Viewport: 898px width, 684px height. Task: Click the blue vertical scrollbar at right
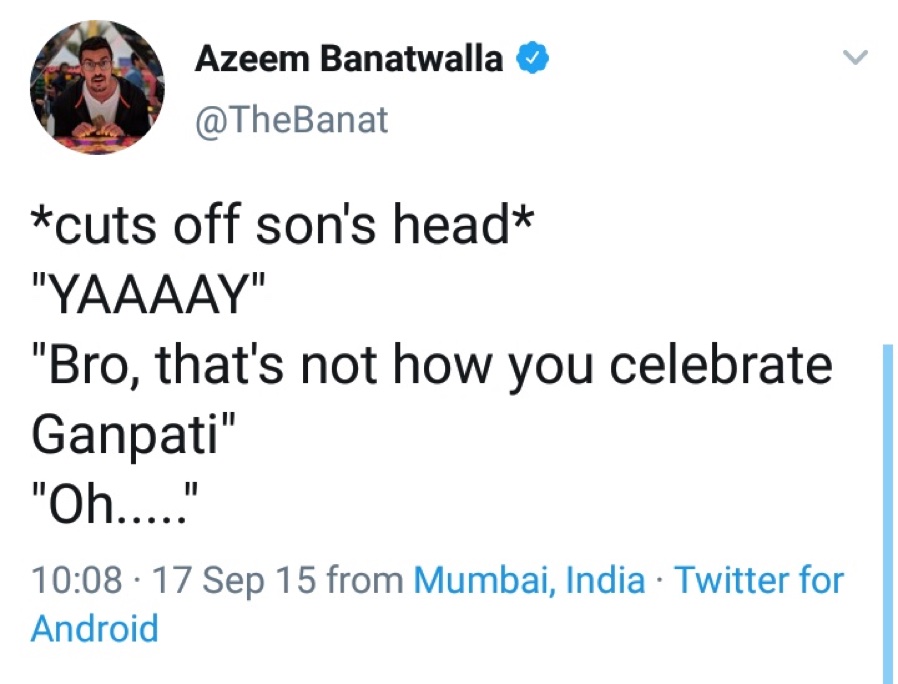coord(887,510)
